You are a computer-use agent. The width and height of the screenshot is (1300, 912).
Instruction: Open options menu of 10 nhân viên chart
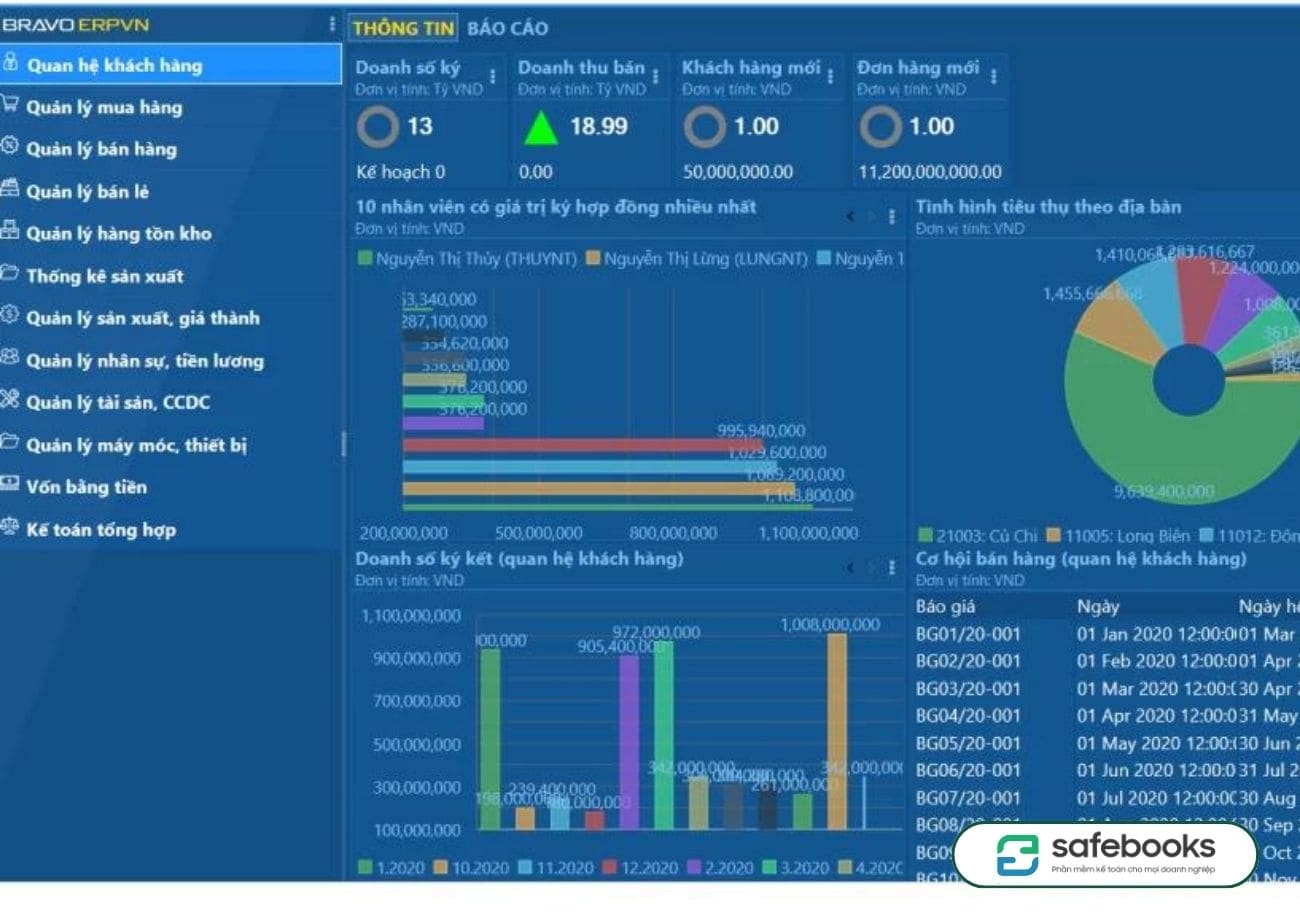pos(891,216)
